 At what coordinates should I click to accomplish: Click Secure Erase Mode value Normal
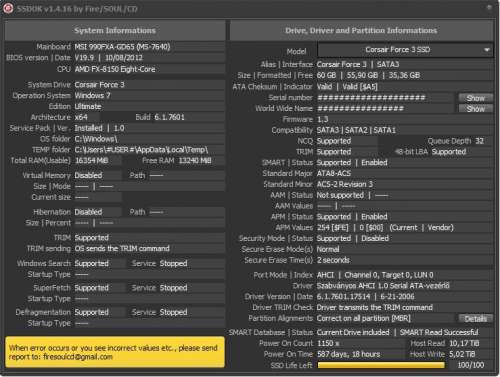(x=328, y=249)
